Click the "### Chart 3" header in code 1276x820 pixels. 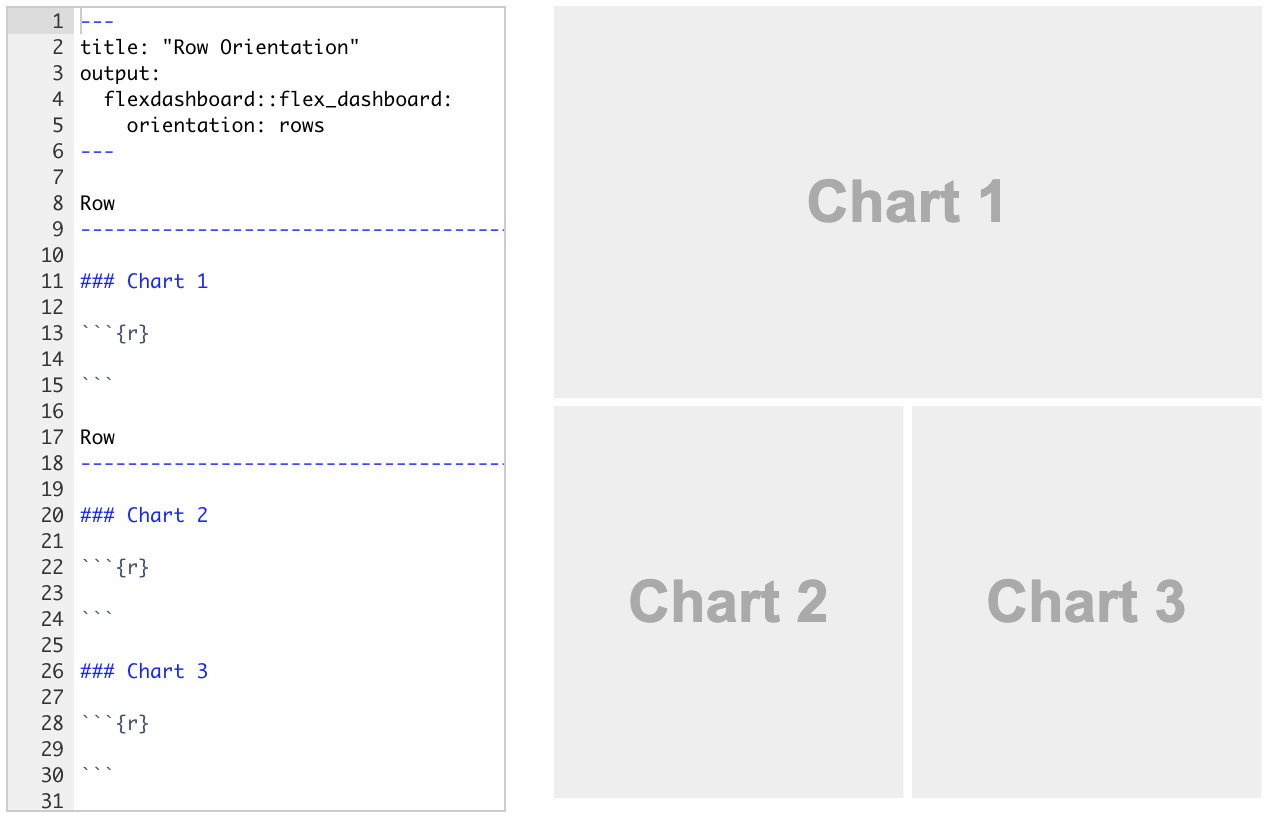144,671
